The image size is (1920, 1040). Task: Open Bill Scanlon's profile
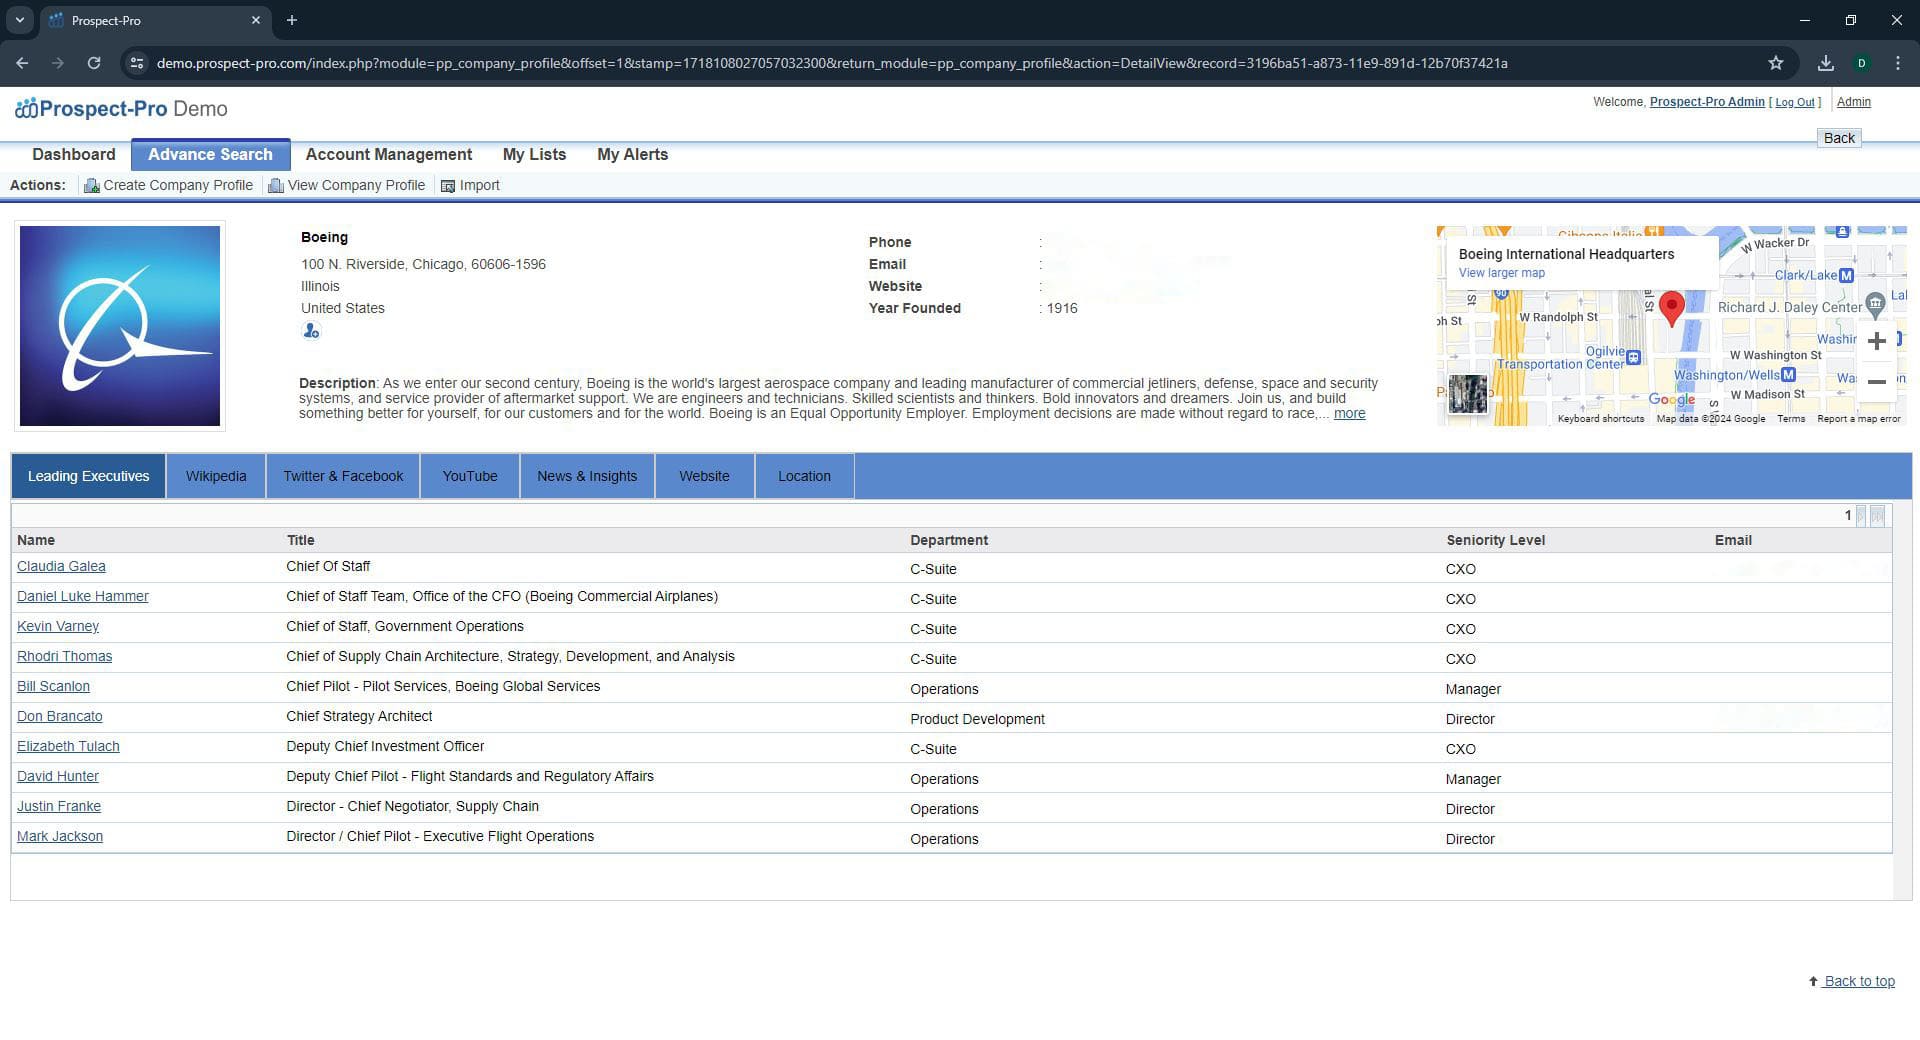click(53, 686)
